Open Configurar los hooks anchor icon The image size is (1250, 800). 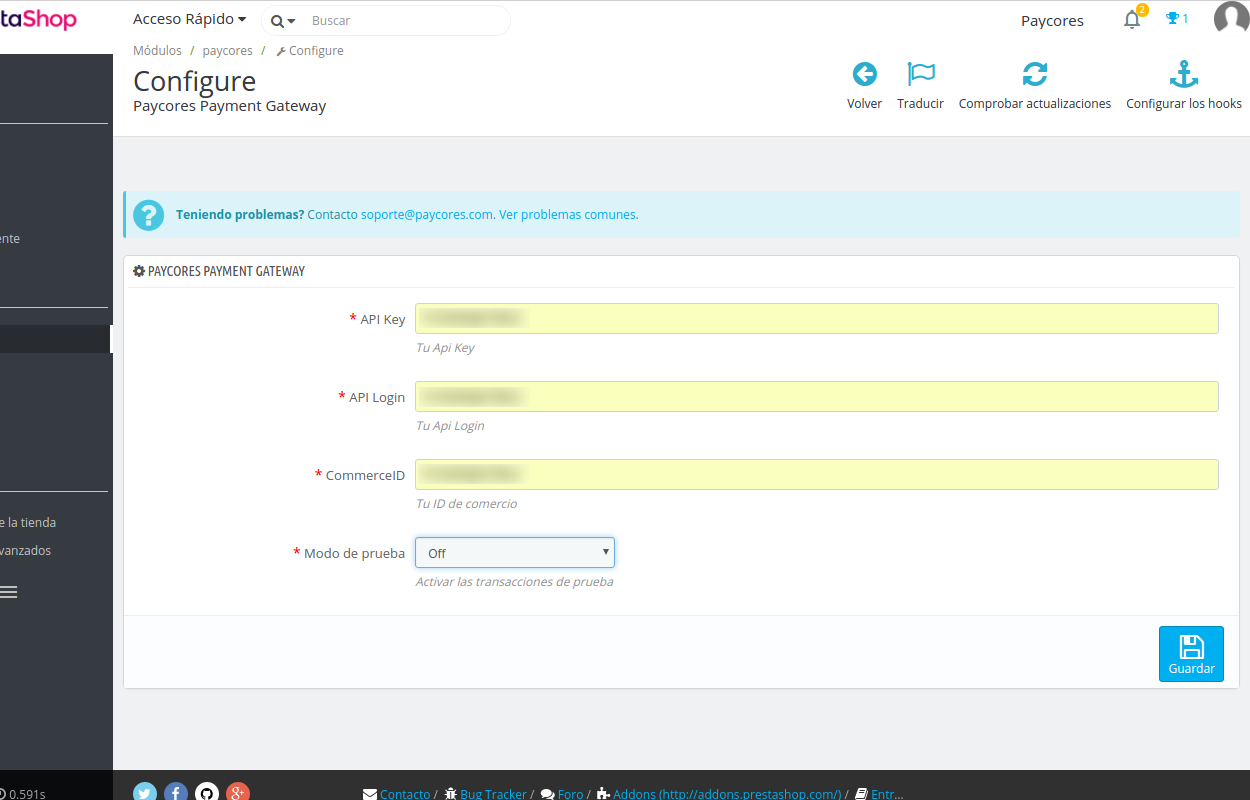click(x=1184, y=74)
